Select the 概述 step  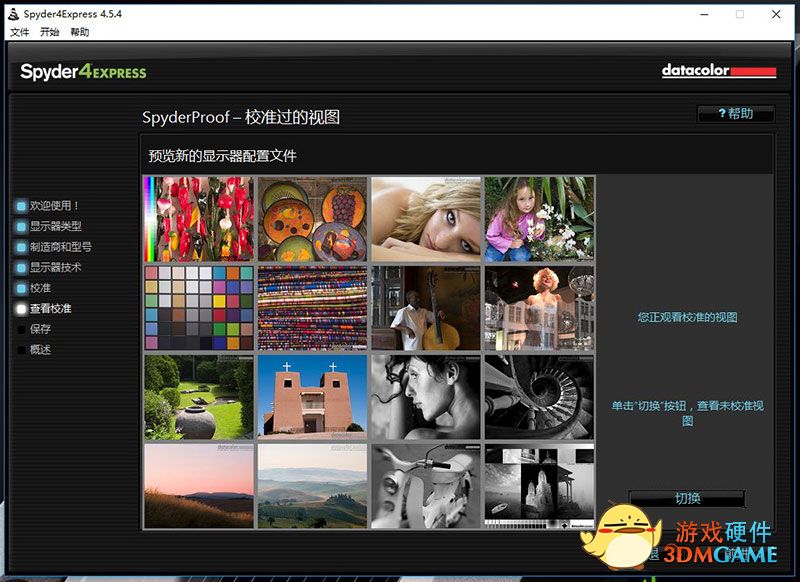tap(40, 350)
